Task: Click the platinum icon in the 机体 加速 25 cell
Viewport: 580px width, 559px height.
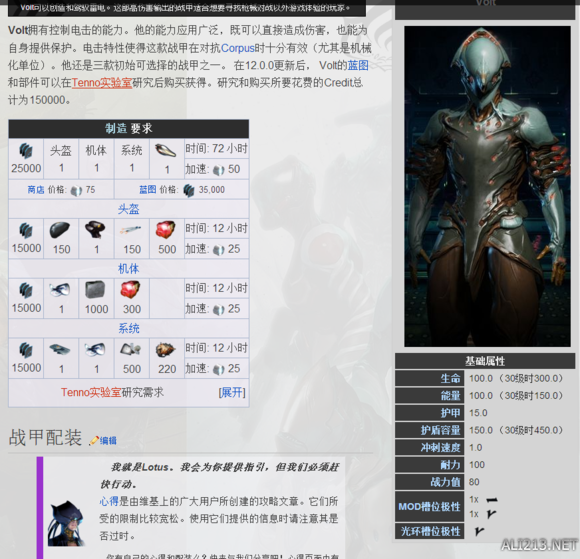Action: tap(219, 310)
